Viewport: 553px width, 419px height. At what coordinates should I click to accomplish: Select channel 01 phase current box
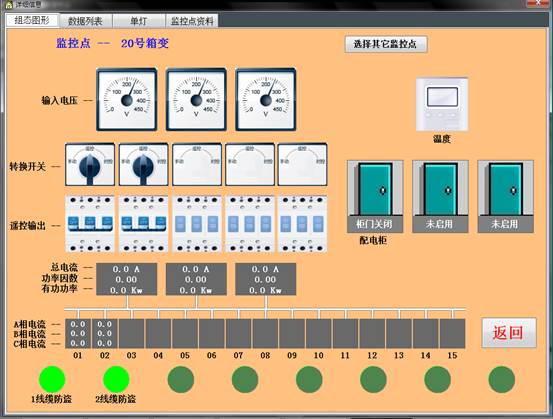(78, 334)
